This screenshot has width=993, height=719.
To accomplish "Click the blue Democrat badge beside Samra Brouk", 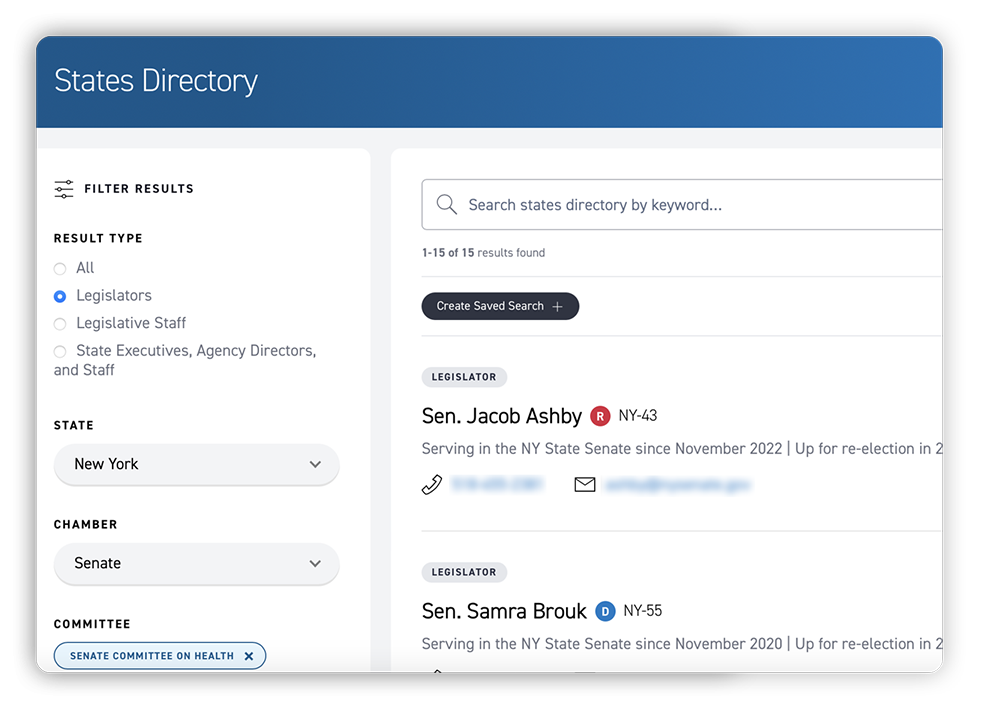I will coord(605,610).
